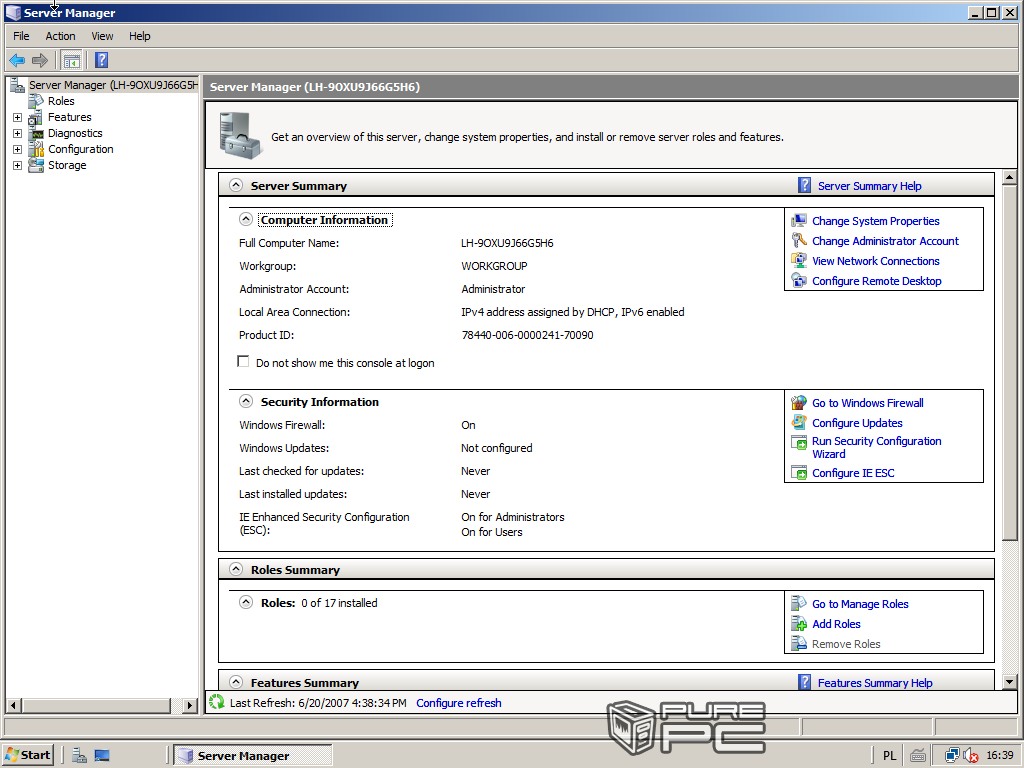
Task: Click the Roles icon in the tree
Action: (x=36, y=101)
